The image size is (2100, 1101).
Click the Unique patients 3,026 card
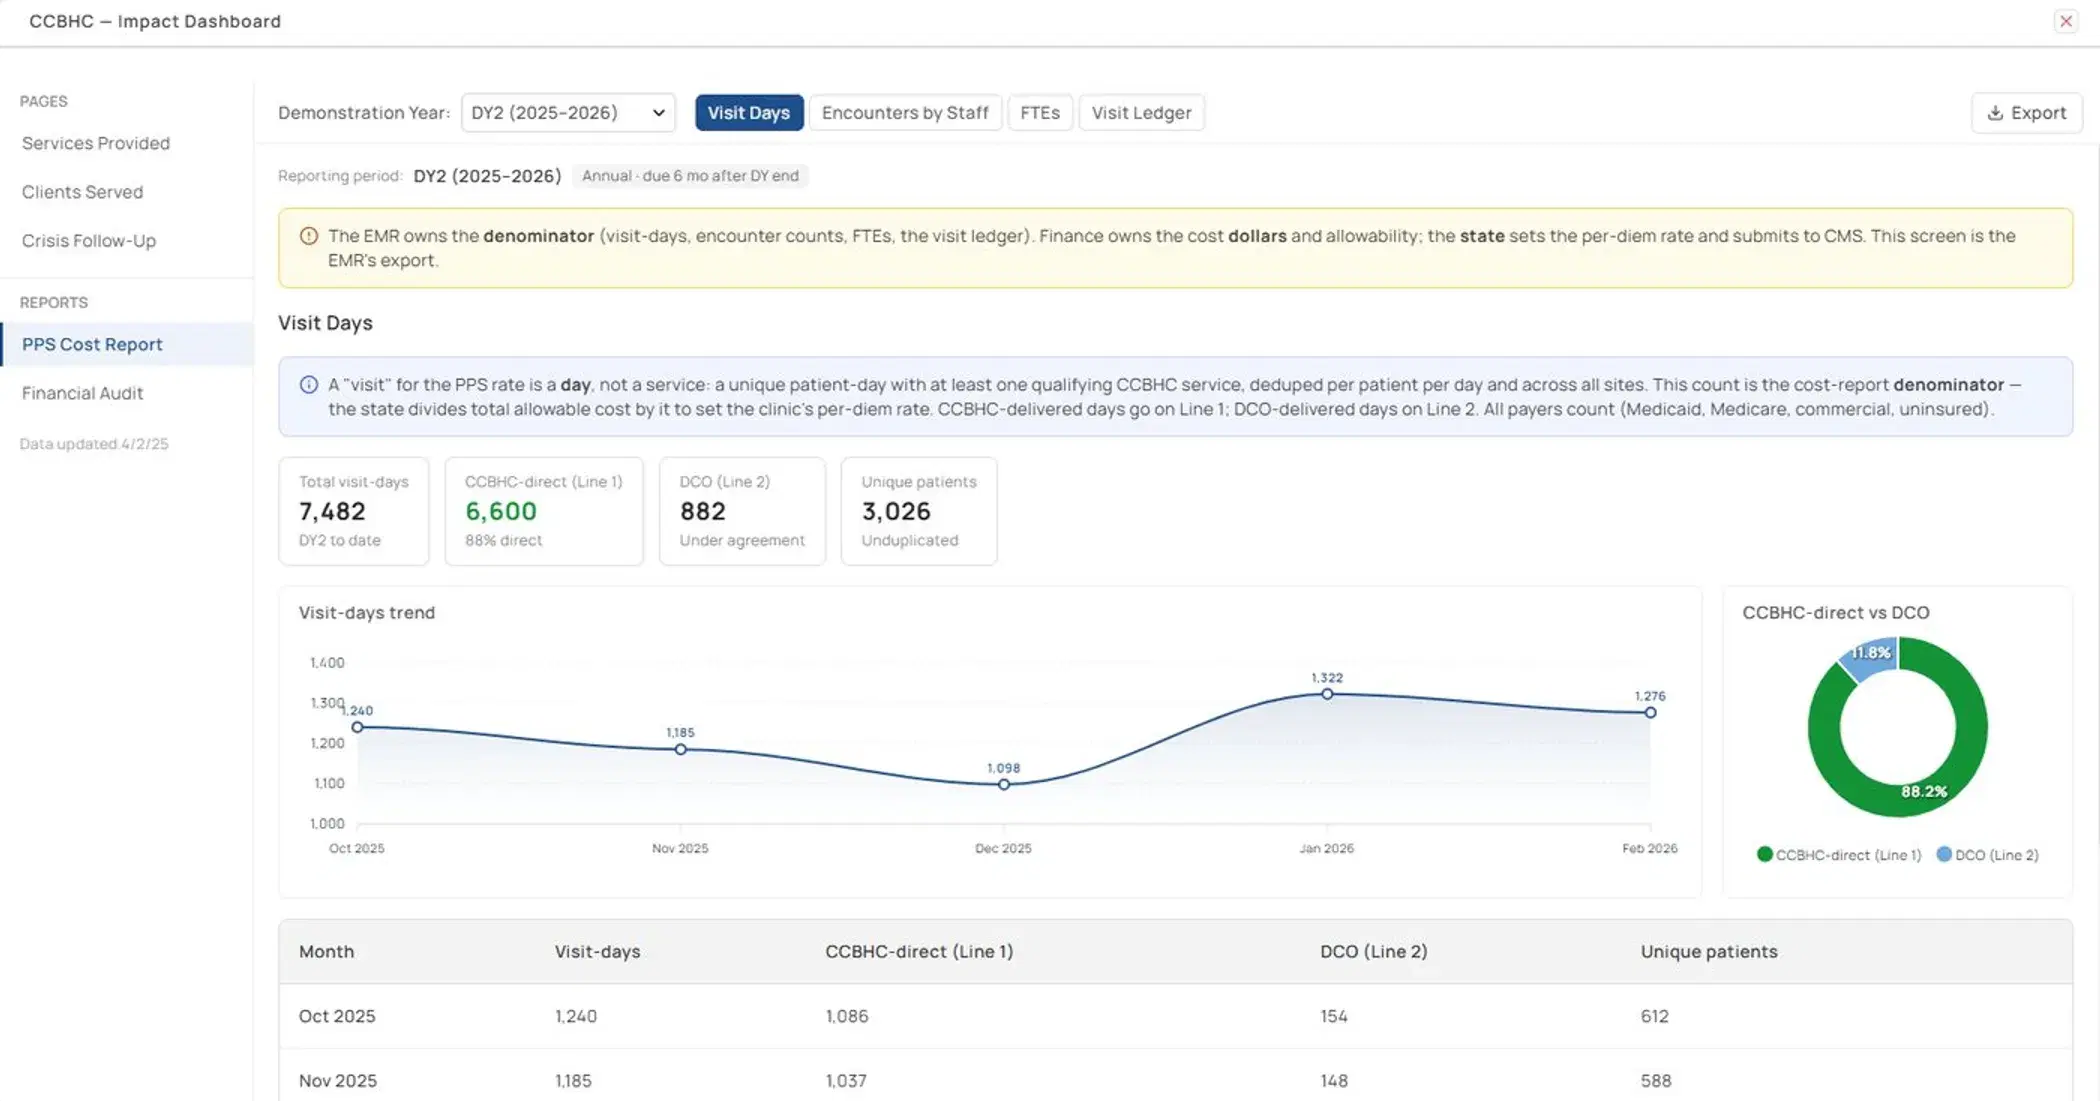click(x=919, y=511)
